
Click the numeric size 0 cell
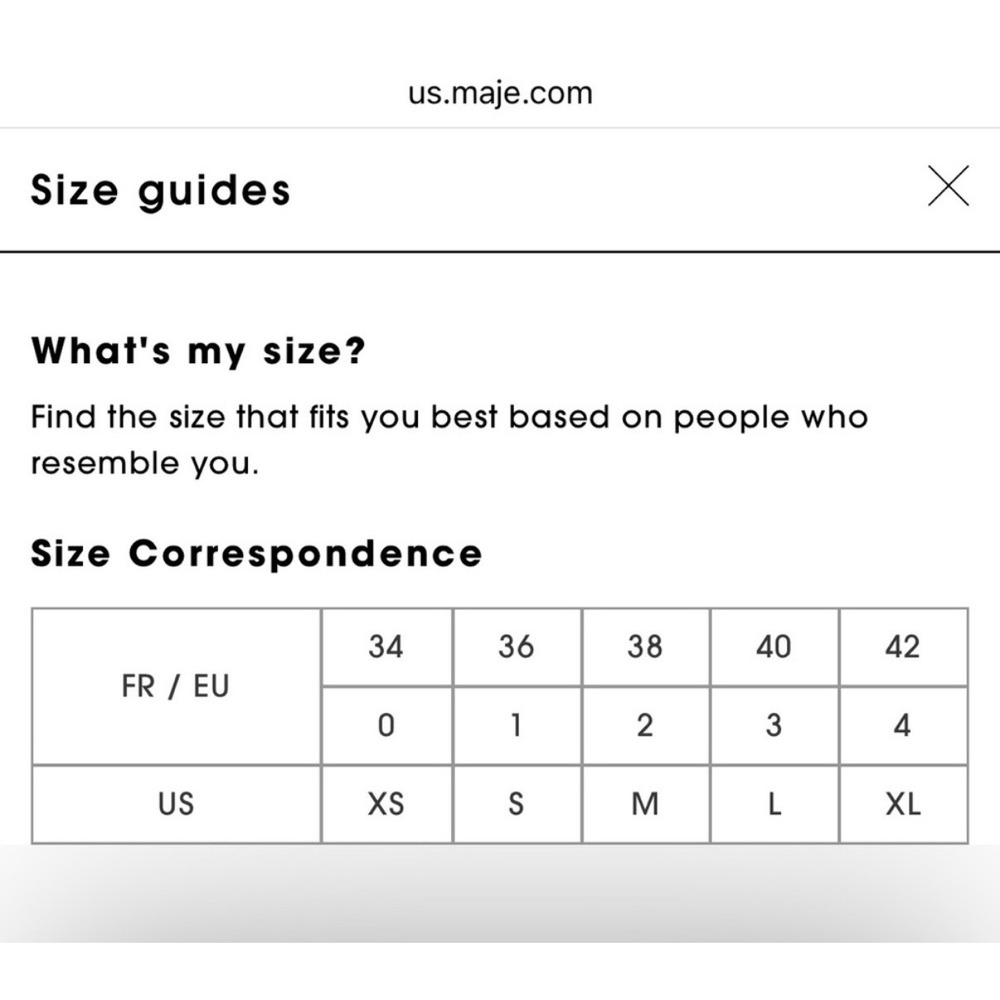pos(386,726)
